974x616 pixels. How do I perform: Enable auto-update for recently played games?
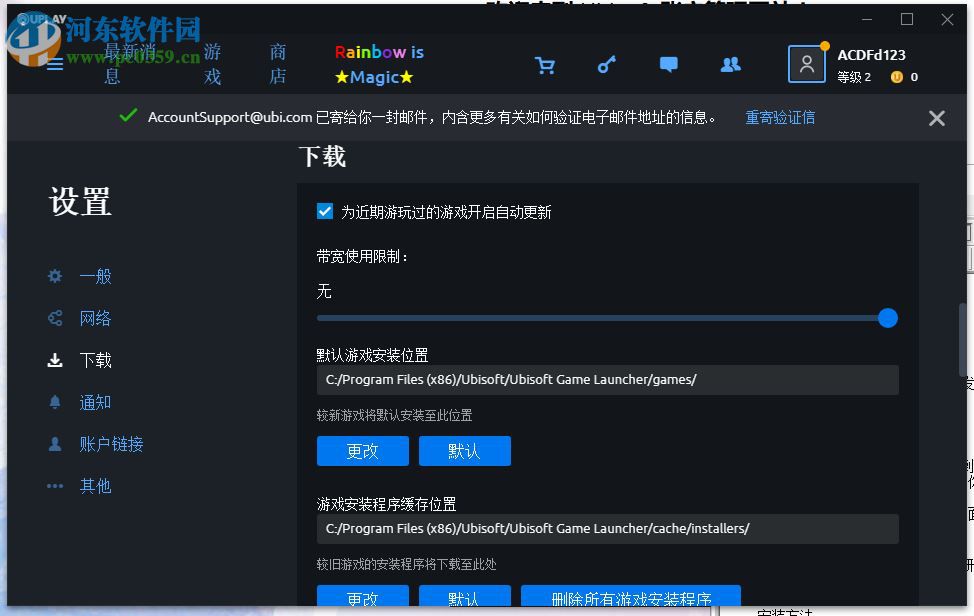[x=324, y=211]
